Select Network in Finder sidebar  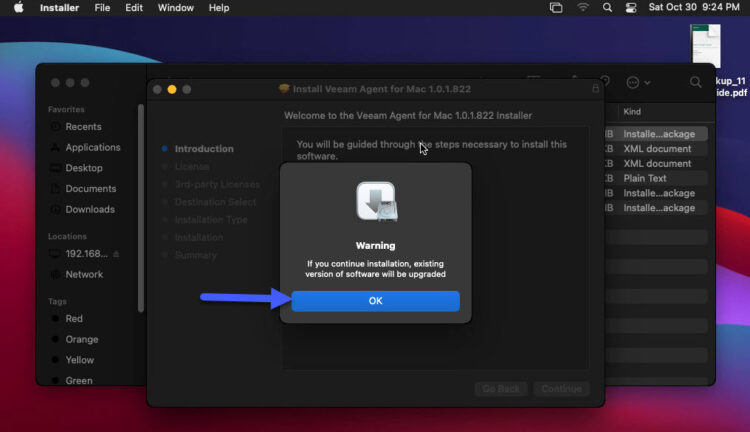click(x=84, y=274)
